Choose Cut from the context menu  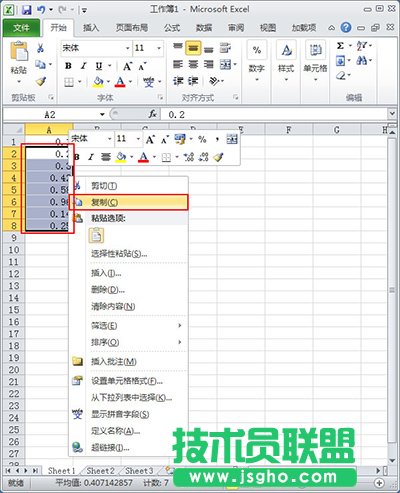click(129, 186)
